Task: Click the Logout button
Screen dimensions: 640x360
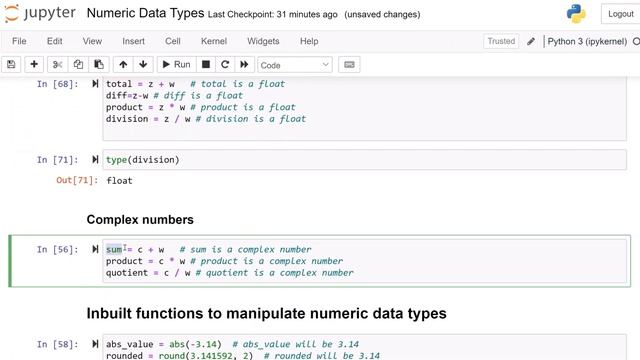Action: click(x=621, y=14)
